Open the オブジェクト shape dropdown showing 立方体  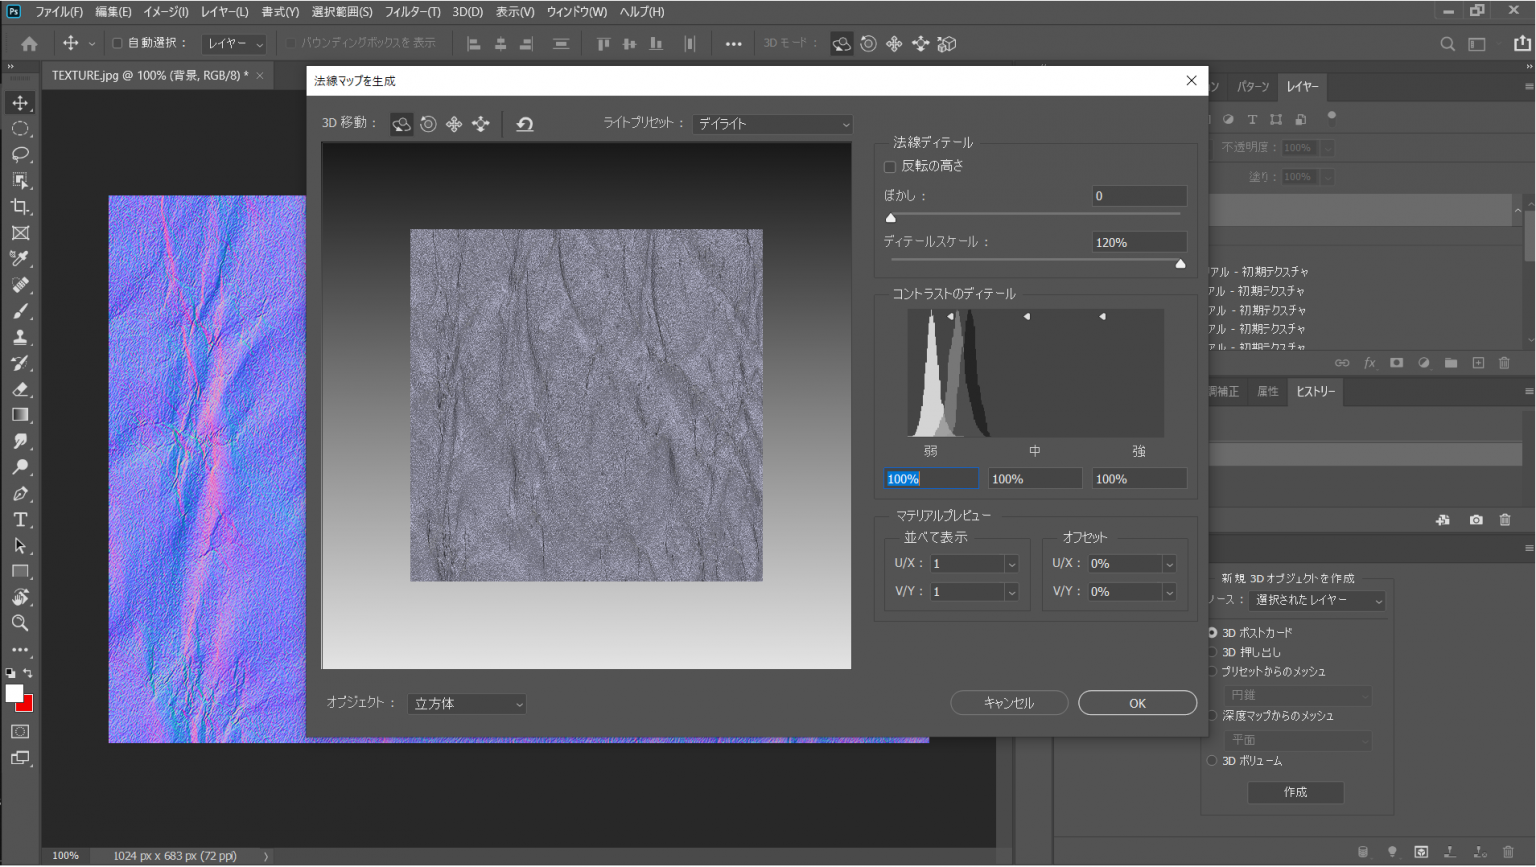(466, 703)
